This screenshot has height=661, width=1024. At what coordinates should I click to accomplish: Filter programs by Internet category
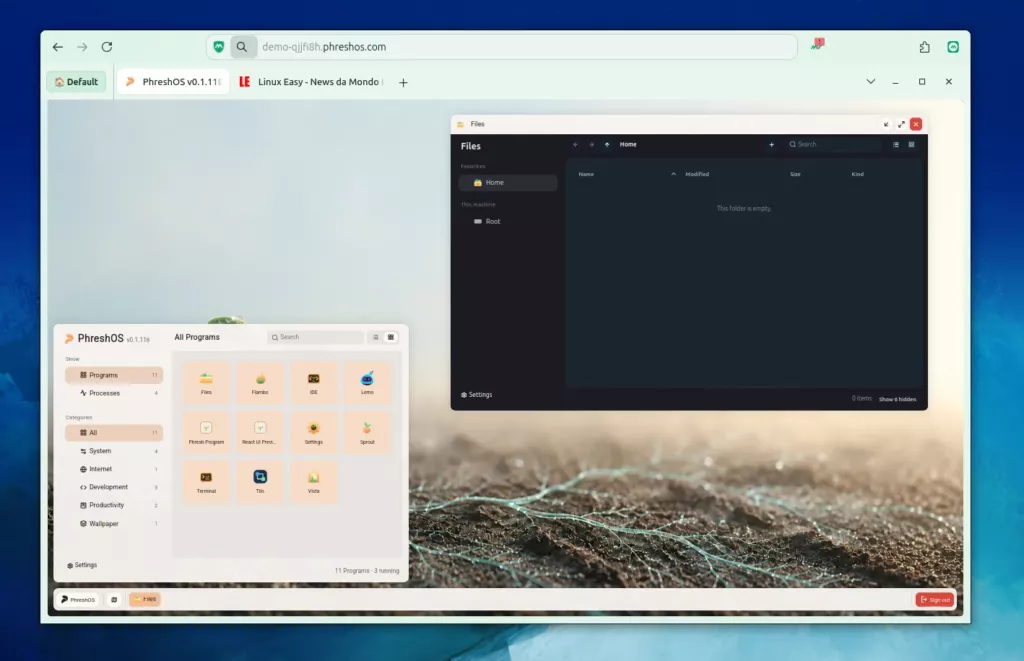point(114,469)
